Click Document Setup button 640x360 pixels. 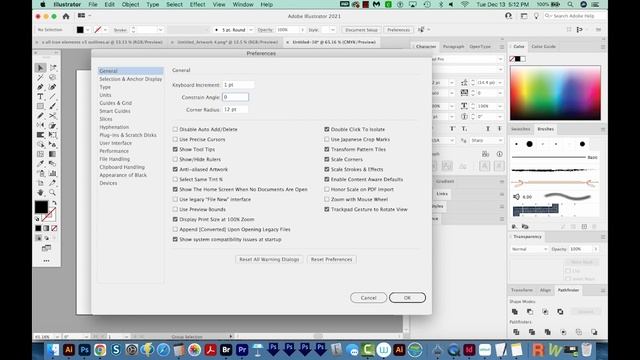tap(361, 30)
